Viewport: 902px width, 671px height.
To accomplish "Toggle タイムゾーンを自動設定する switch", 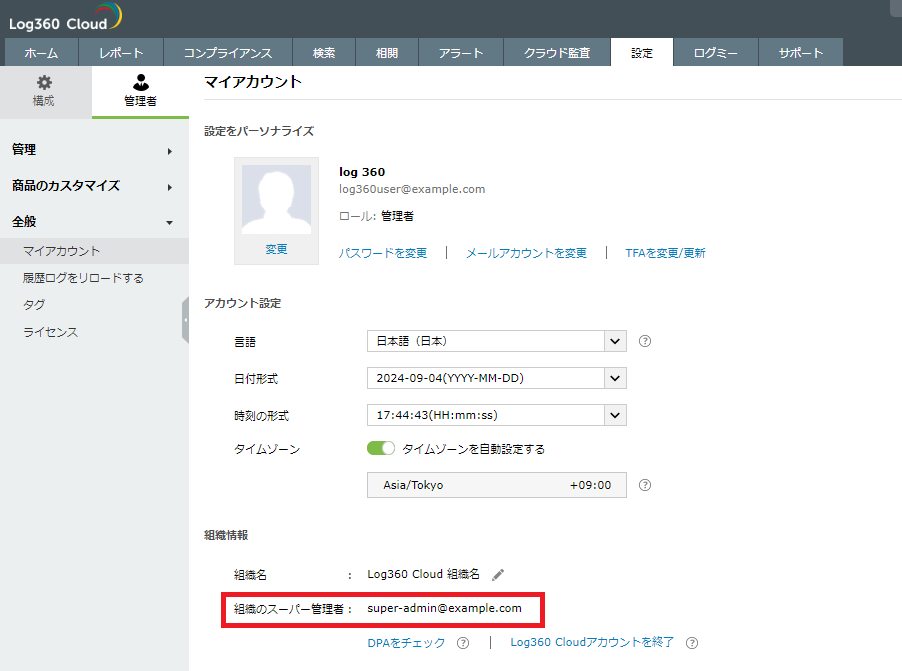I will [x=382, y=449].
